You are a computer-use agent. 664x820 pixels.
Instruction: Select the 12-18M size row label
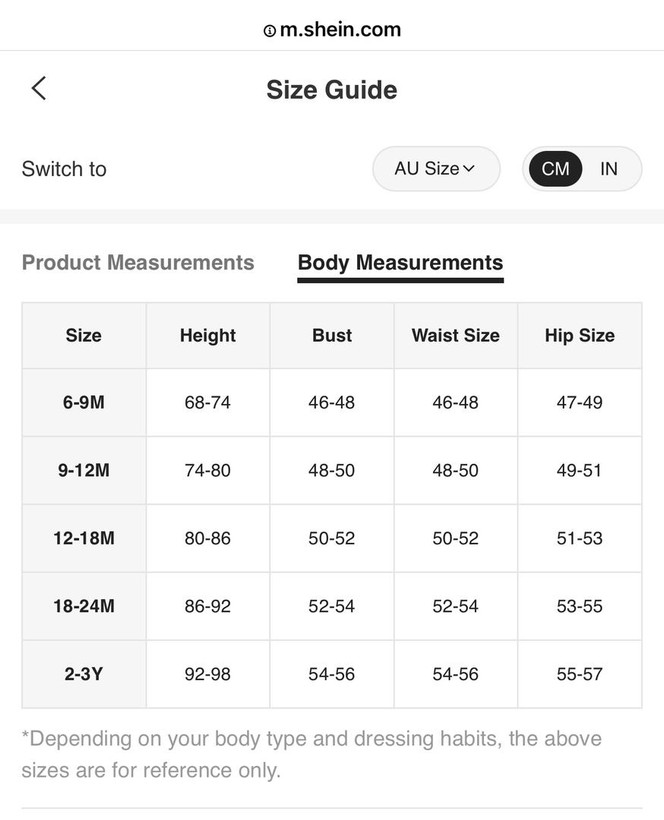point(84,539)
